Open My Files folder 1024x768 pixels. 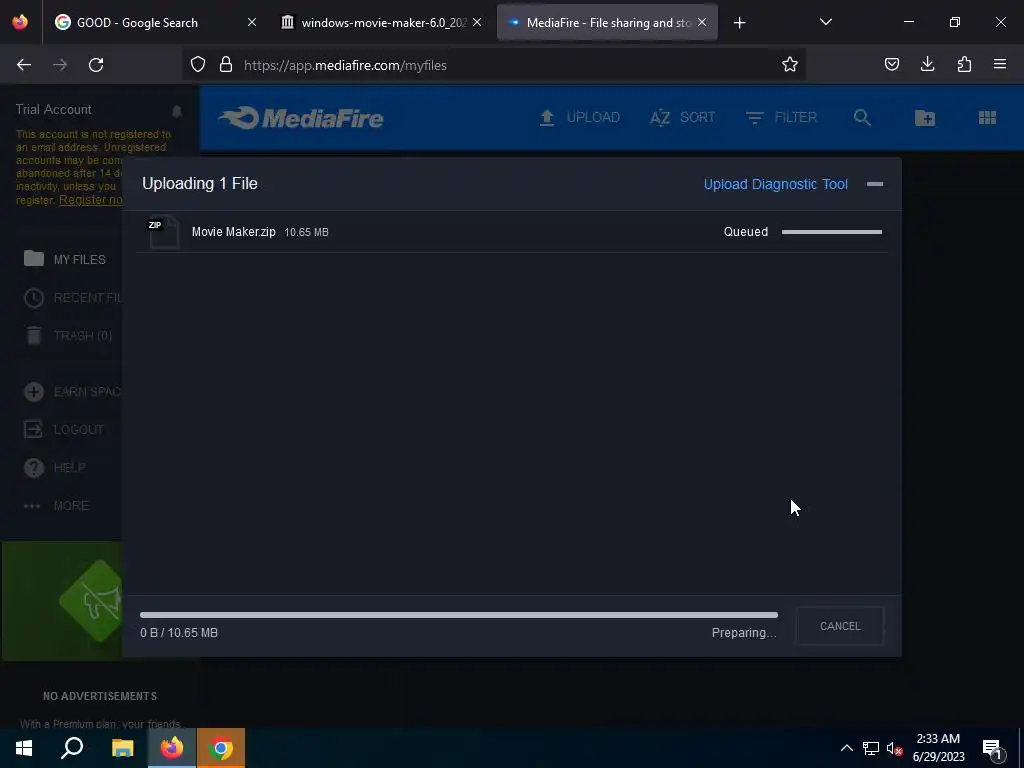pyautogui.click(x=65, y=259)
